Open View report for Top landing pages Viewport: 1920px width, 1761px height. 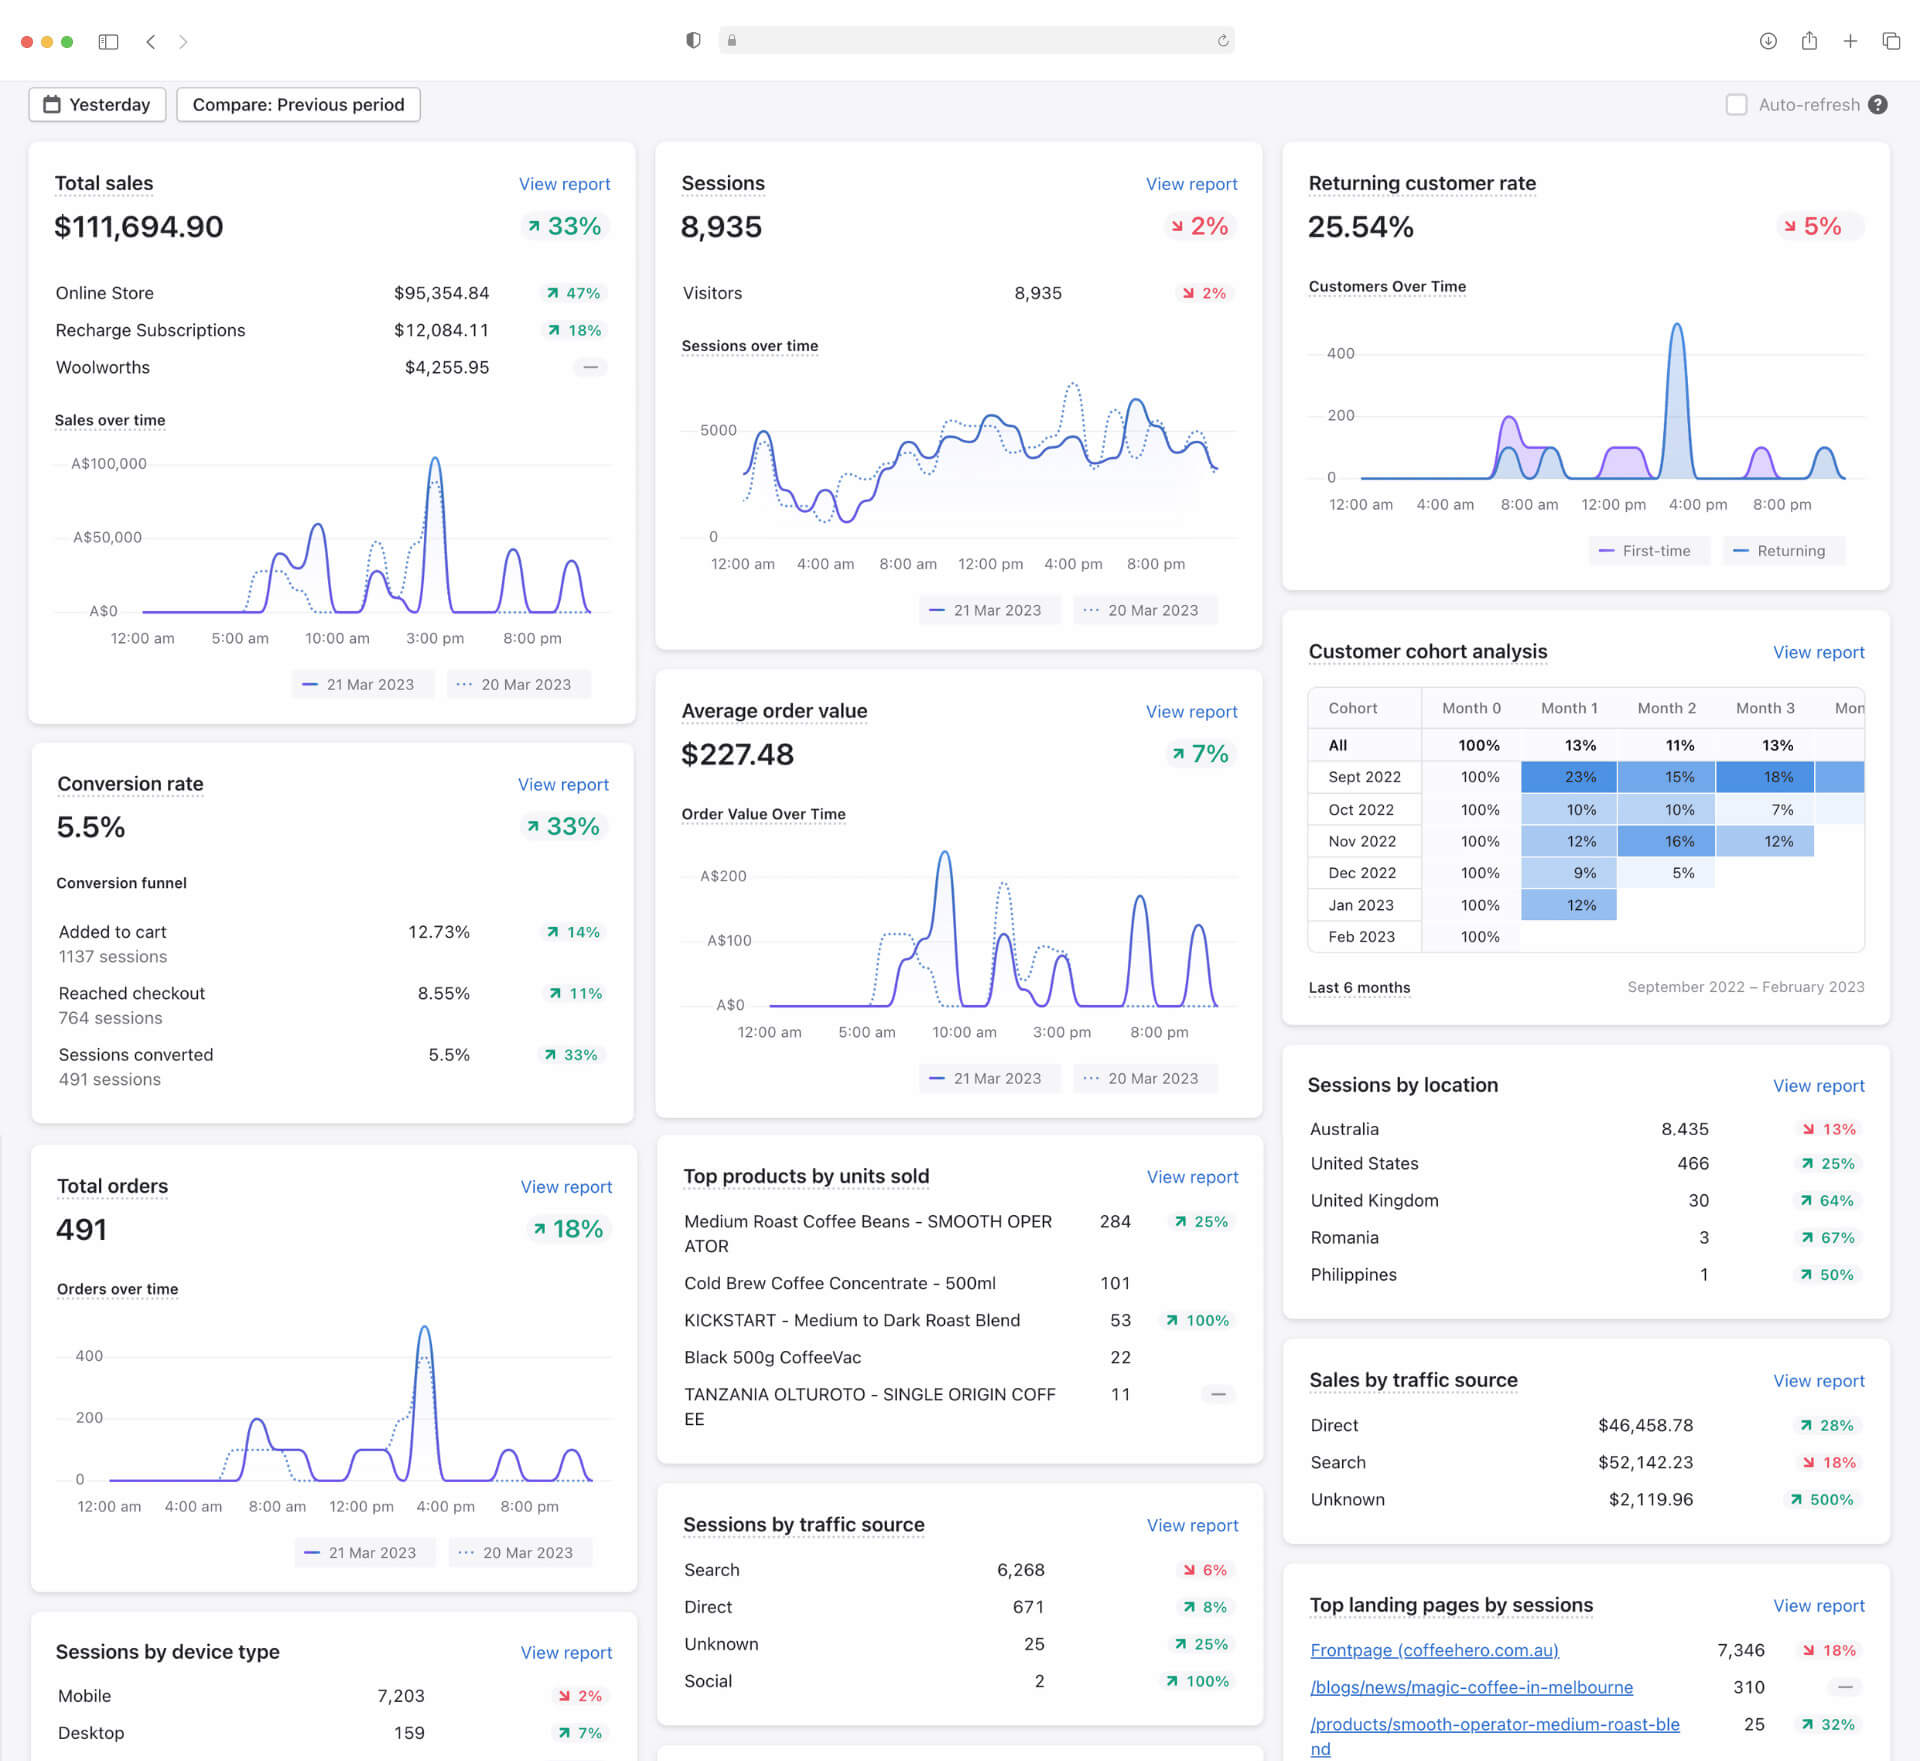pos(1818,1606)
